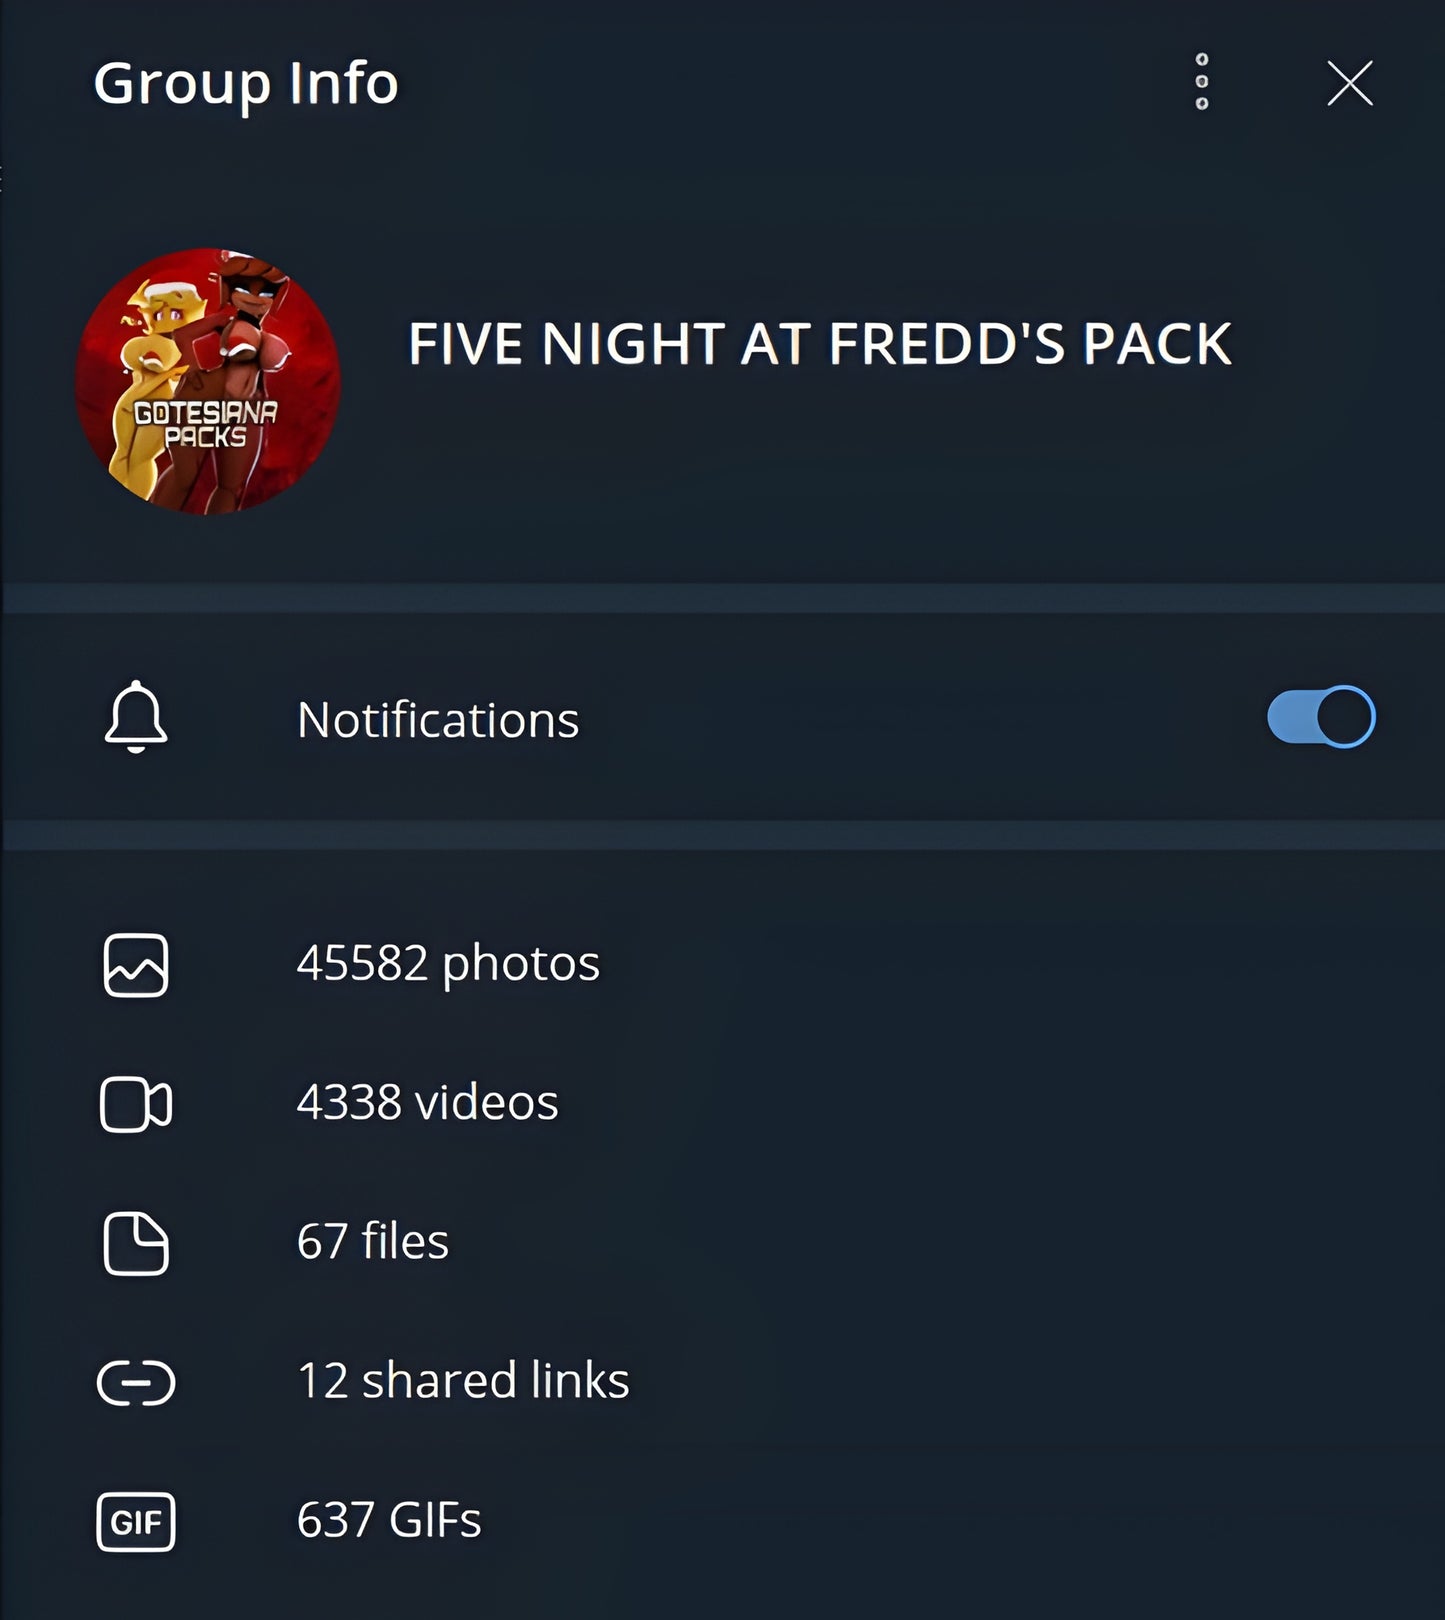Show the 67 files list
1445x1620 pixels.
(372, 1241)
